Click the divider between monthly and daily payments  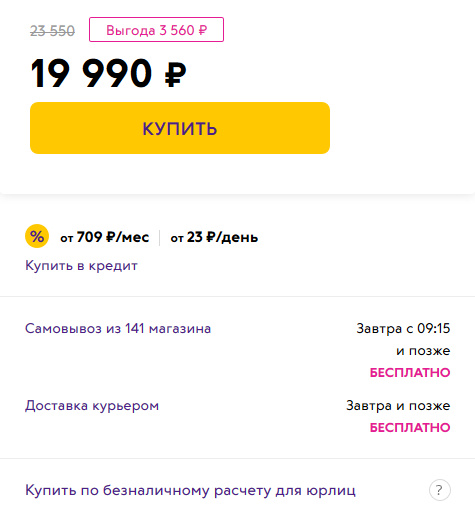click(160, 238)
